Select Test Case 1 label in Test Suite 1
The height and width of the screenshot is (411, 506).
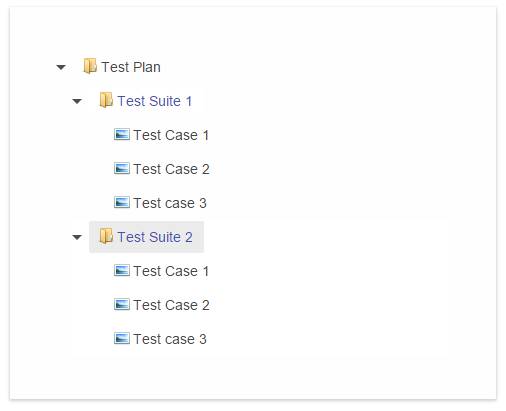point(171,135)
